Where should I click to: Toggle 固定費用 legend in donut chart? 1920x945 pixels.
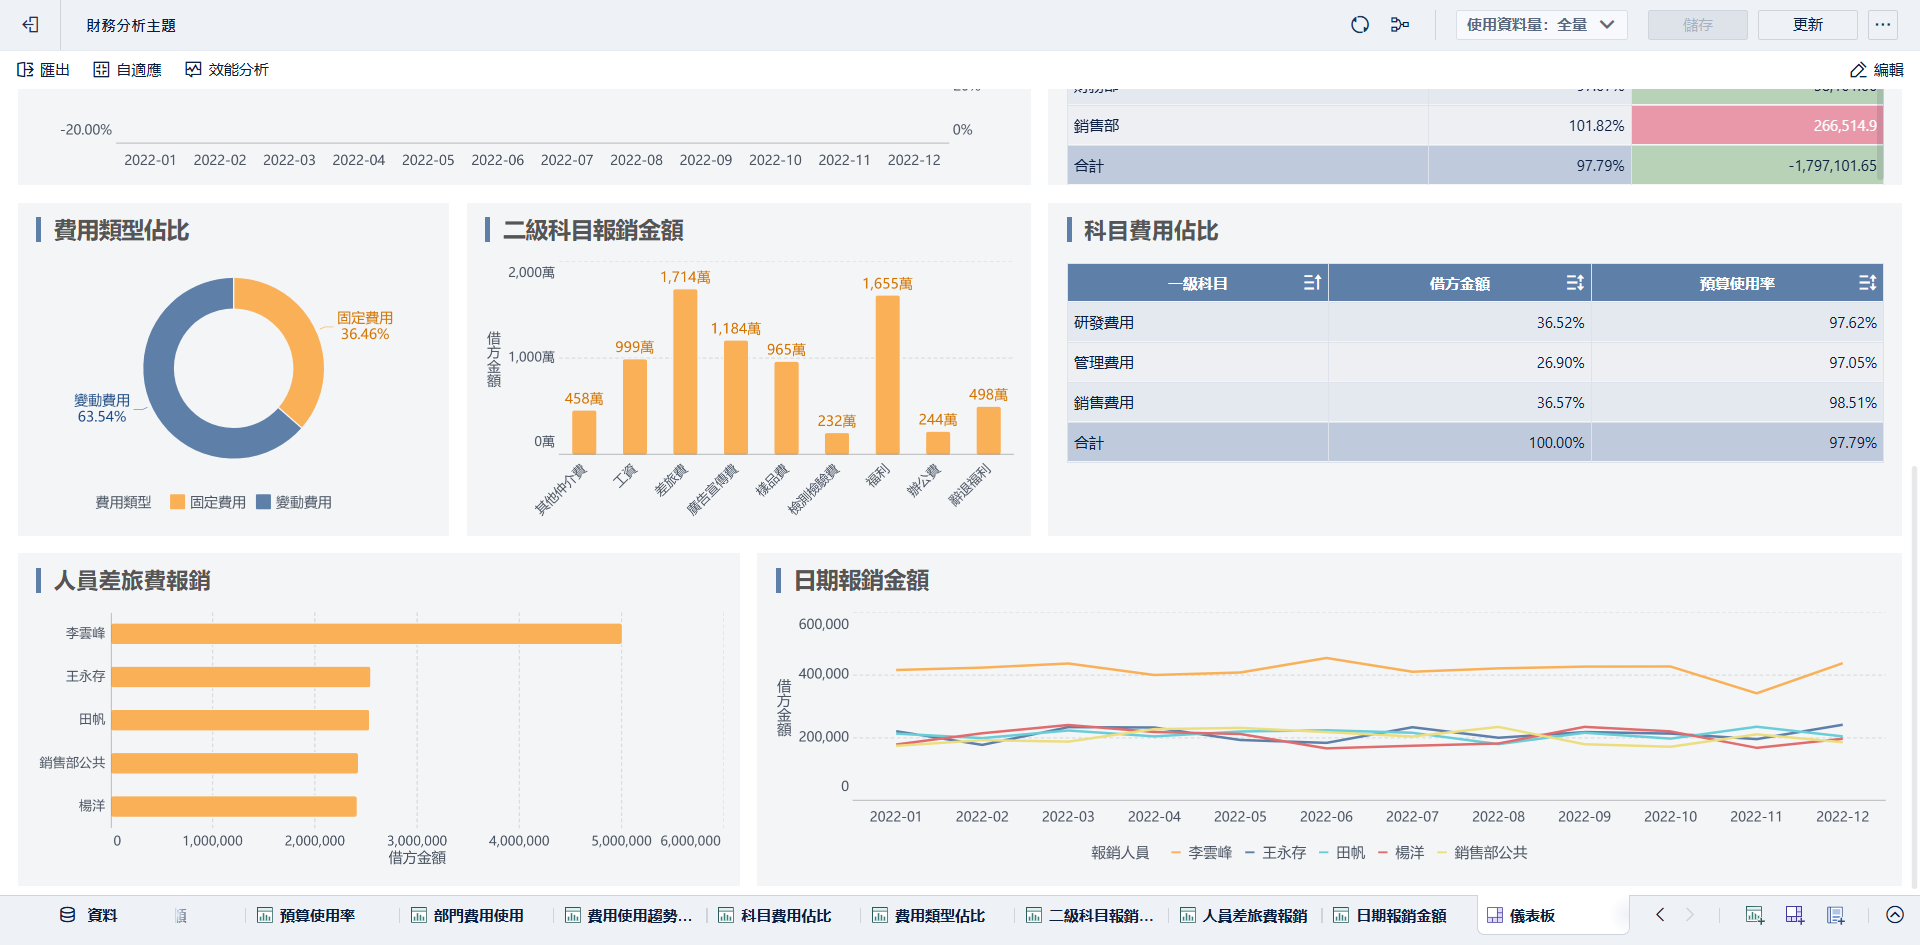click(208, 502)
